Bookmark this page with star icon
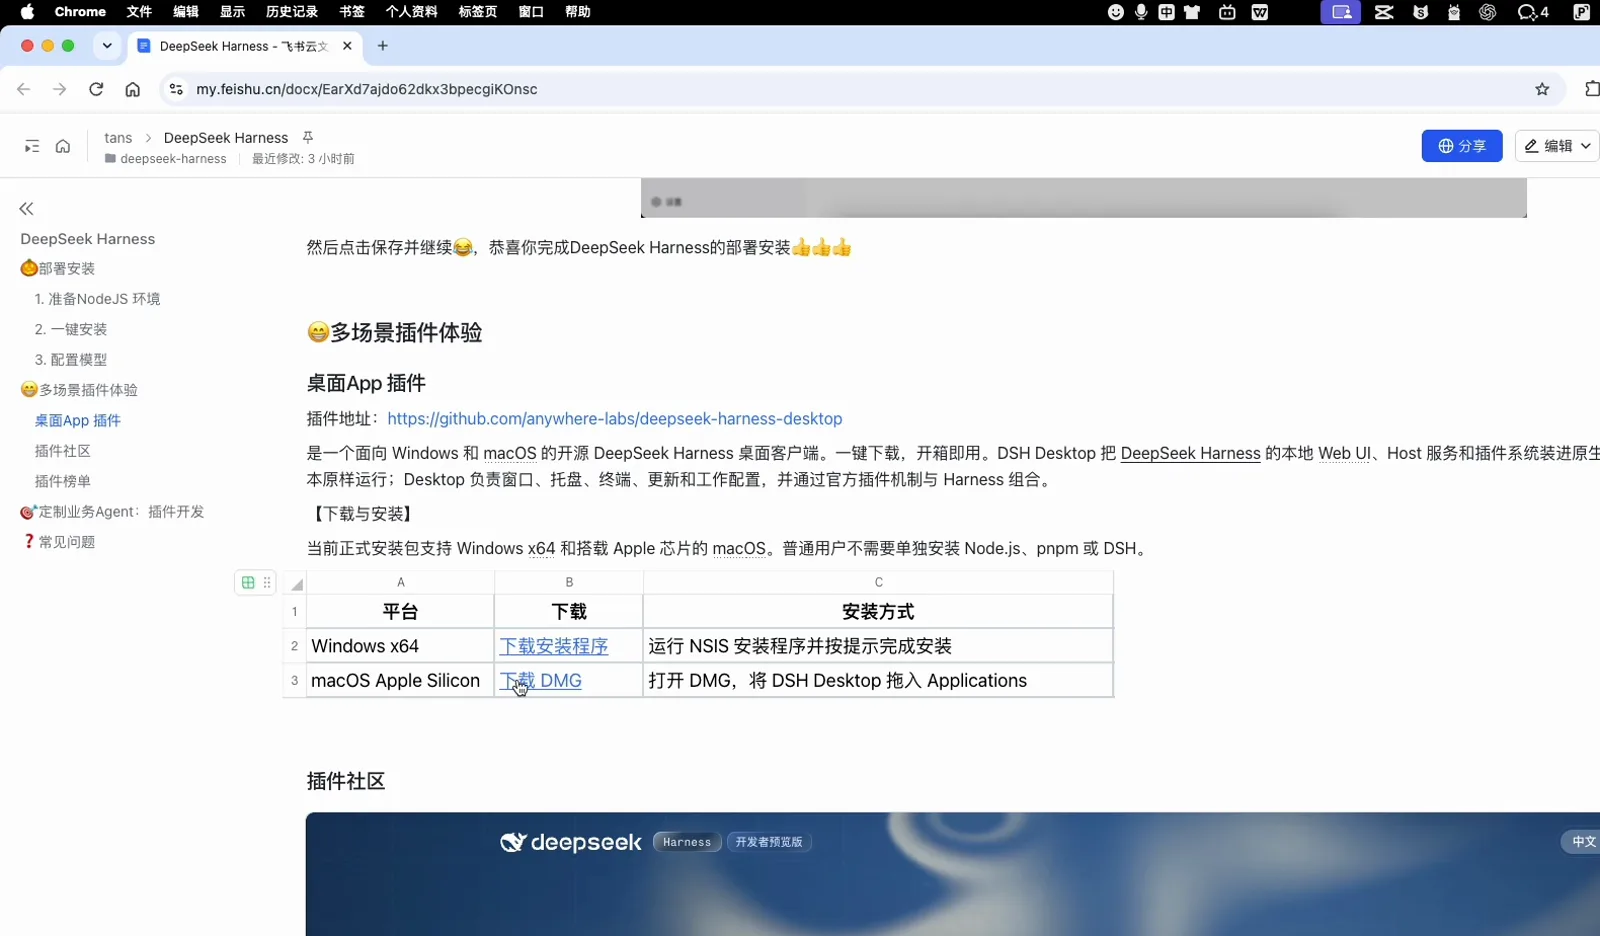The height and width of the screenshot is (936, 1600). (1542, 89)
